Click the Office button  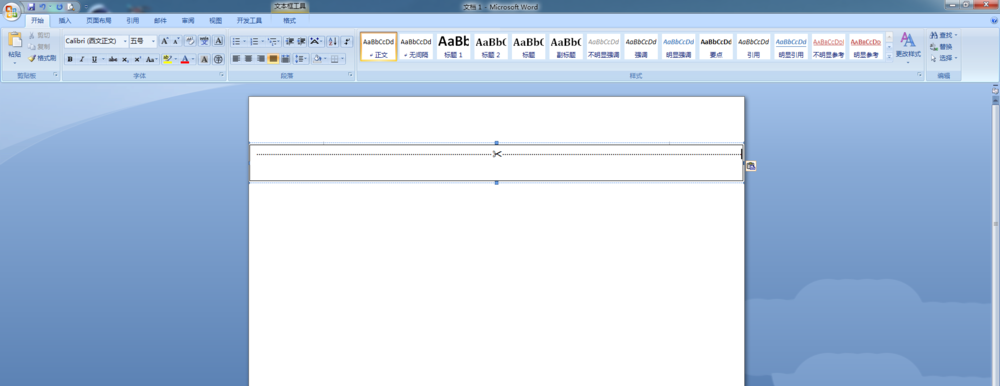point(11,12)
